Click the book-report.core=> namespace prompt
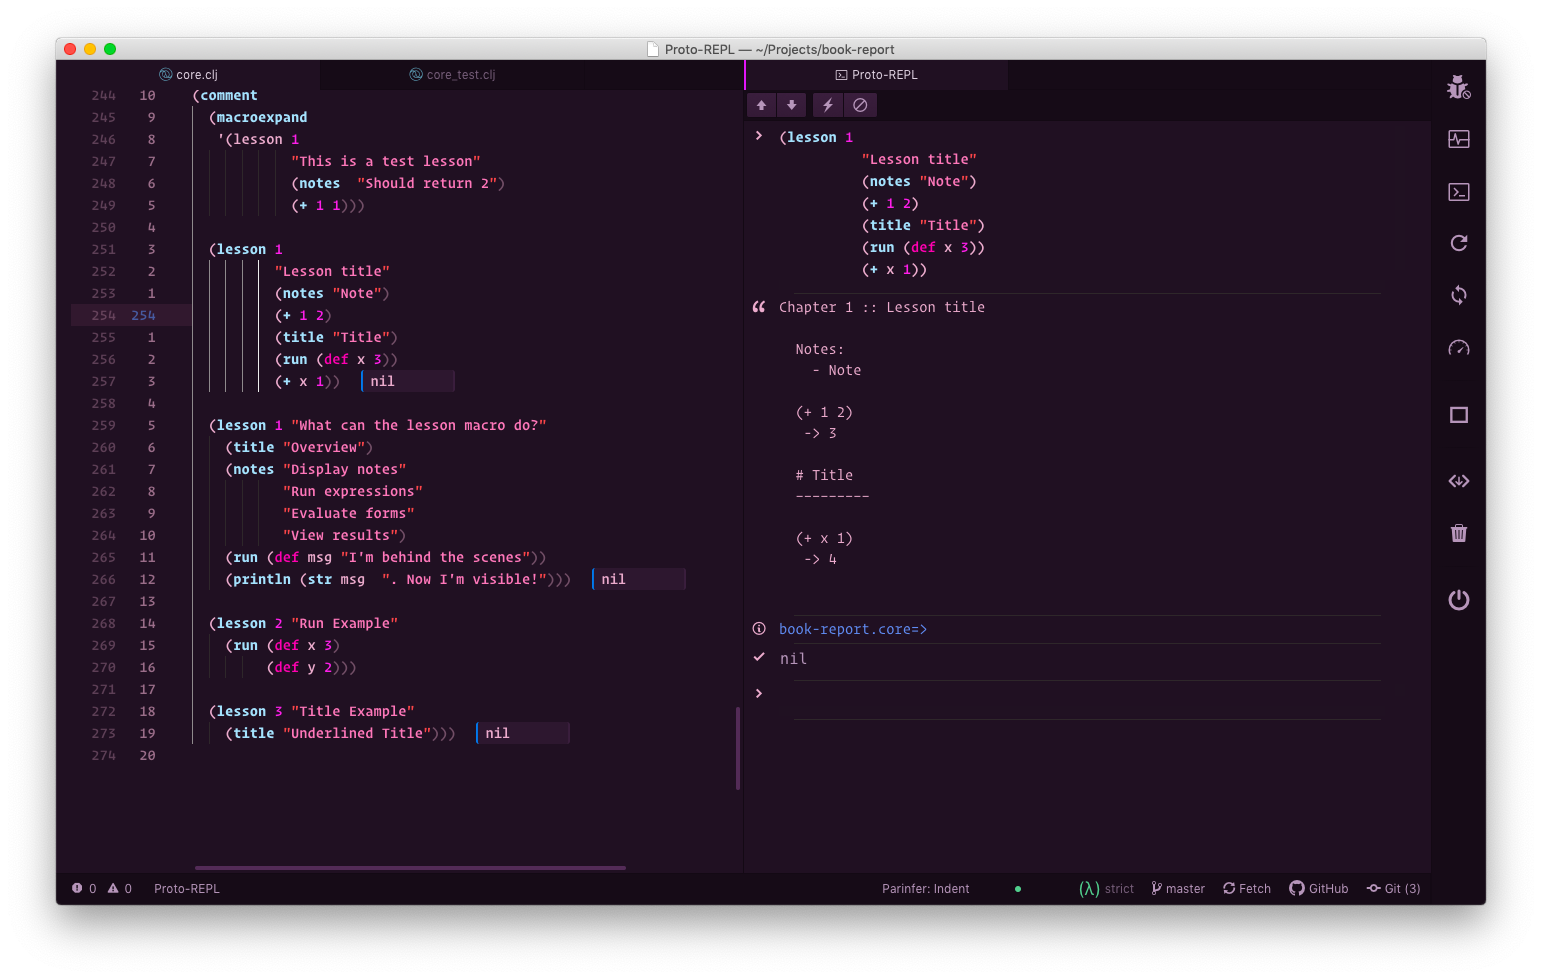The image size is (1542, 979). click(853, 629)
